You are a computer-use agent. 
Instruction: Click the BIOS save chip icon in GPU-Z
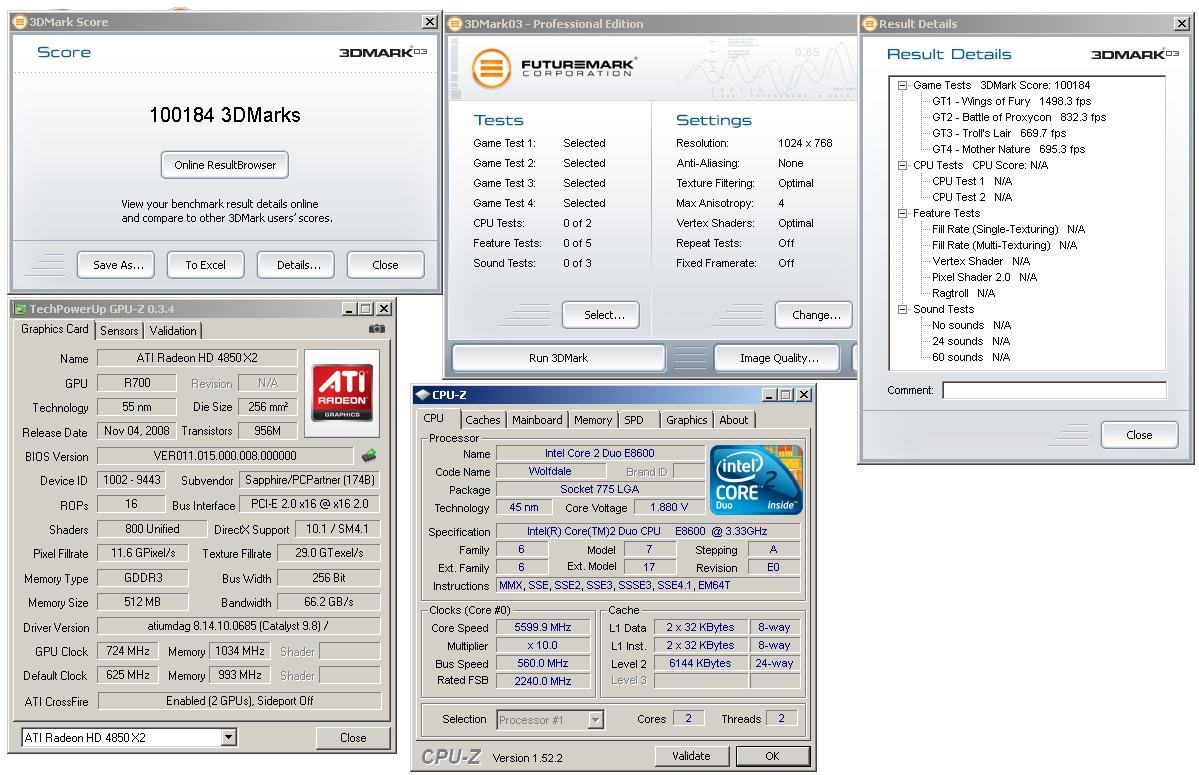click(369, 456)
